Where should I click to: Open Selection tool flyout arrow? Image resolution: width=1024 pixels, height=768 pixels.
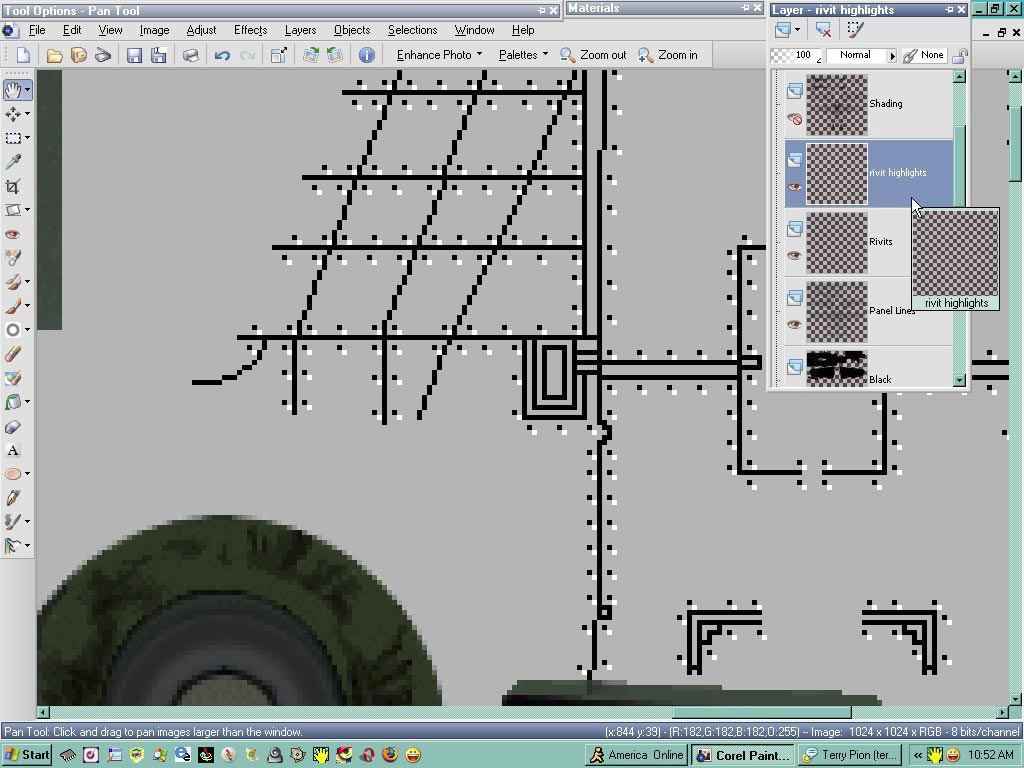click(27, 138)
